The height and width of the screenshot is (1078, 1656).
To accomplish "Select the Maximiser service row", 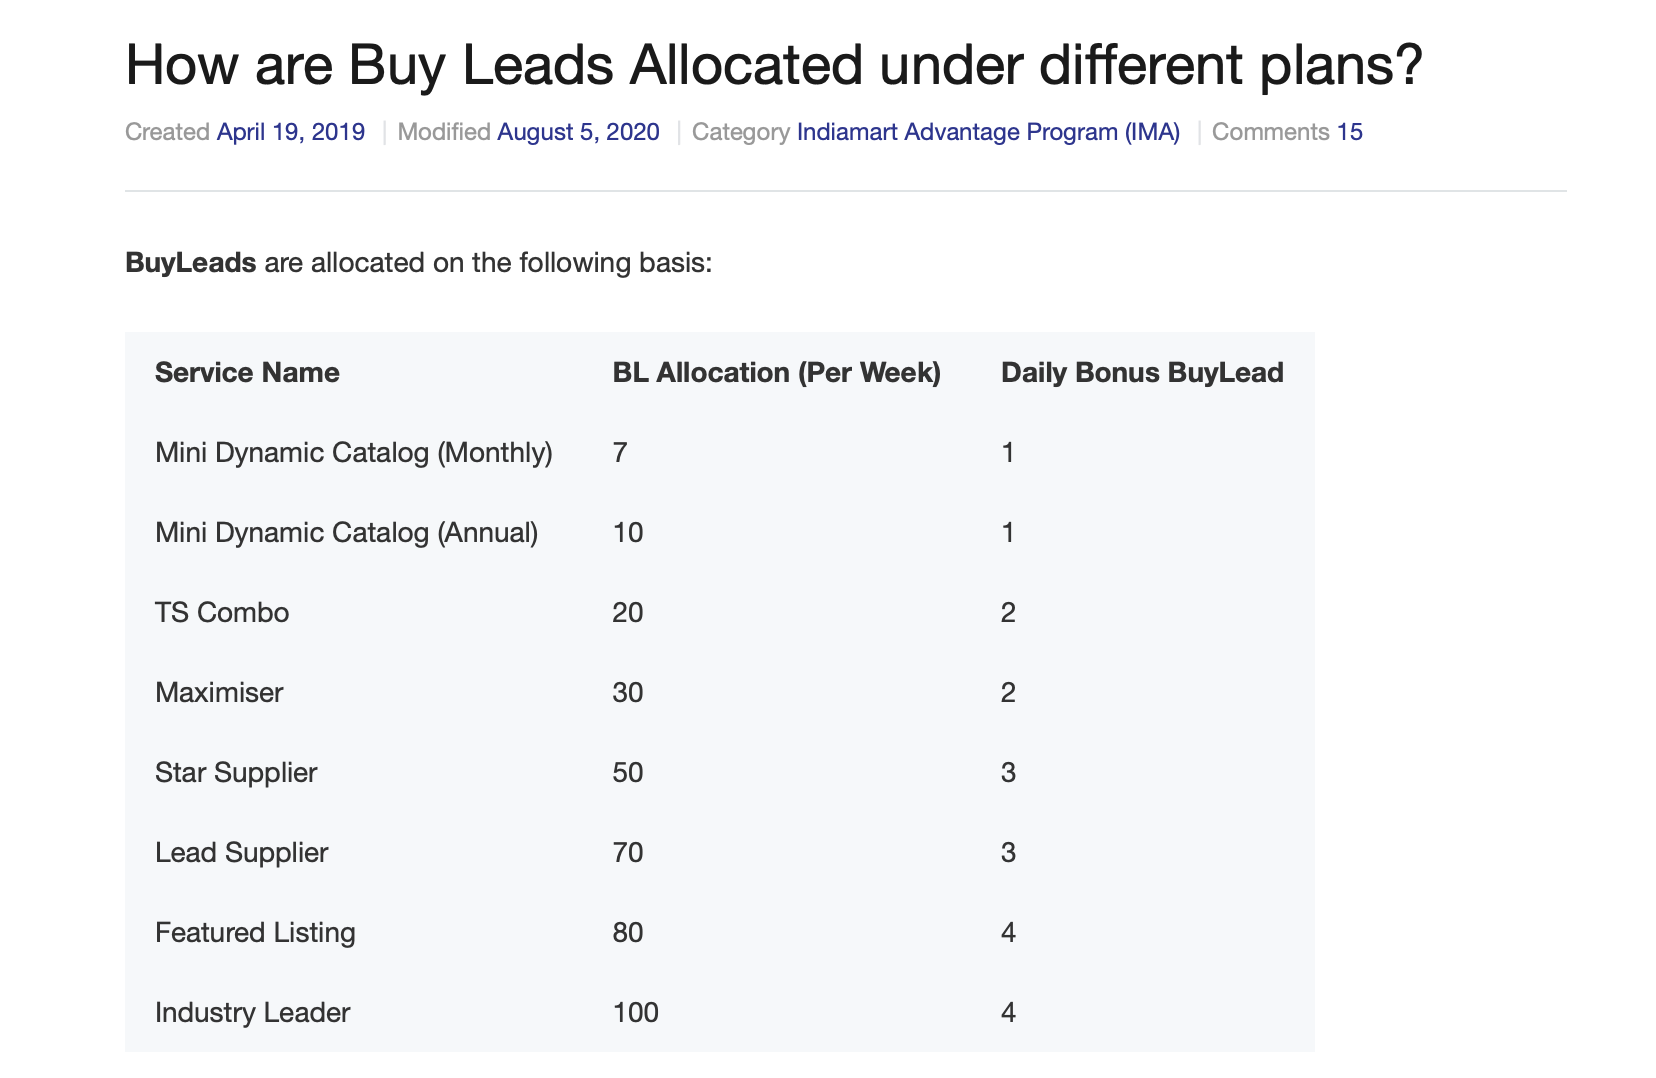I will click(720, 692).
